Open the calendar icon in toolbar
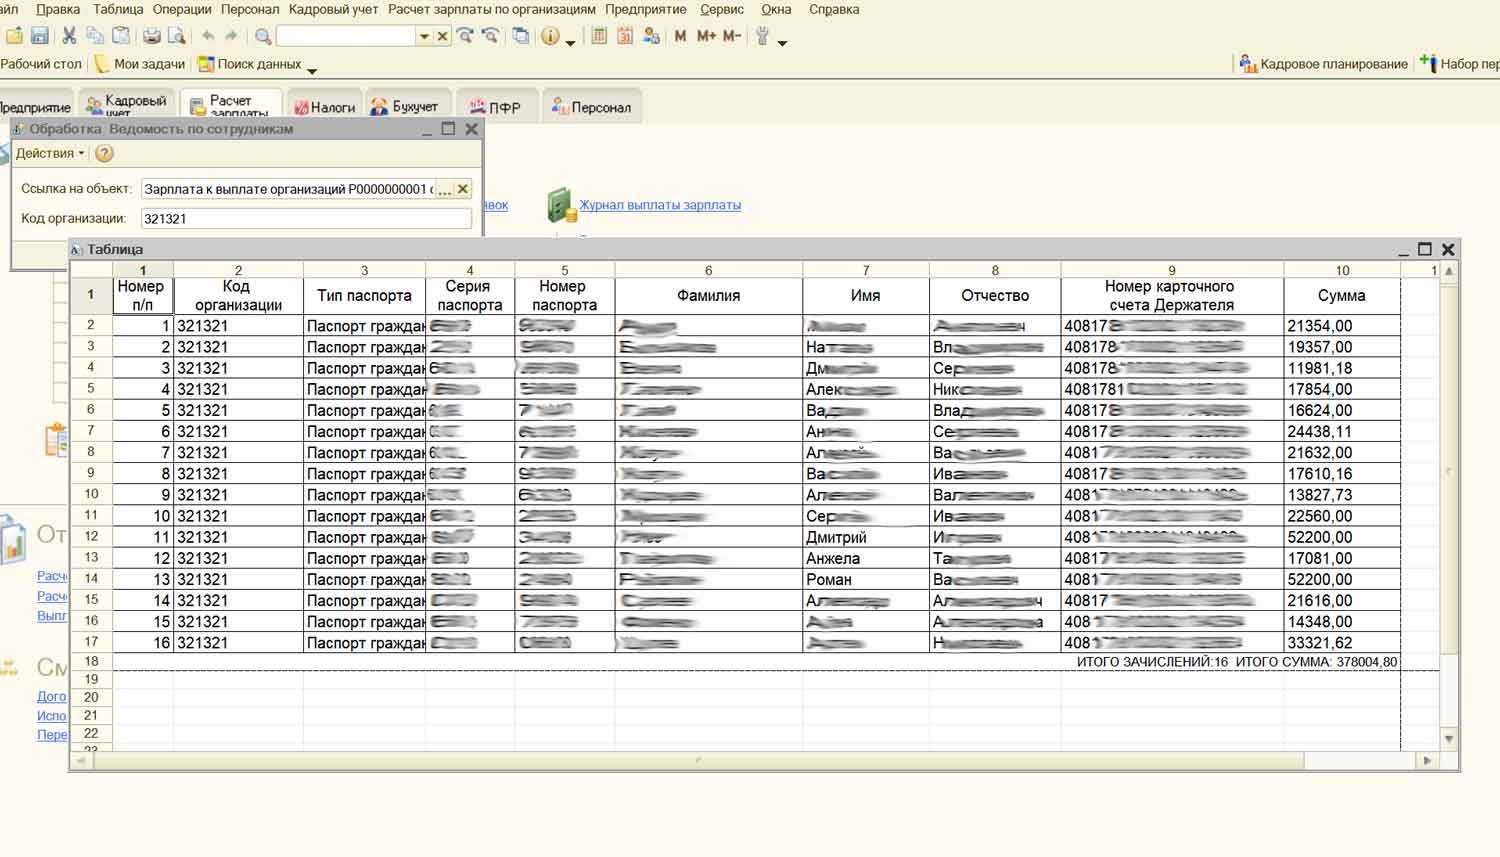This screenshot has height=857, width=1500. pyautogui.click(x=625, y=36)
